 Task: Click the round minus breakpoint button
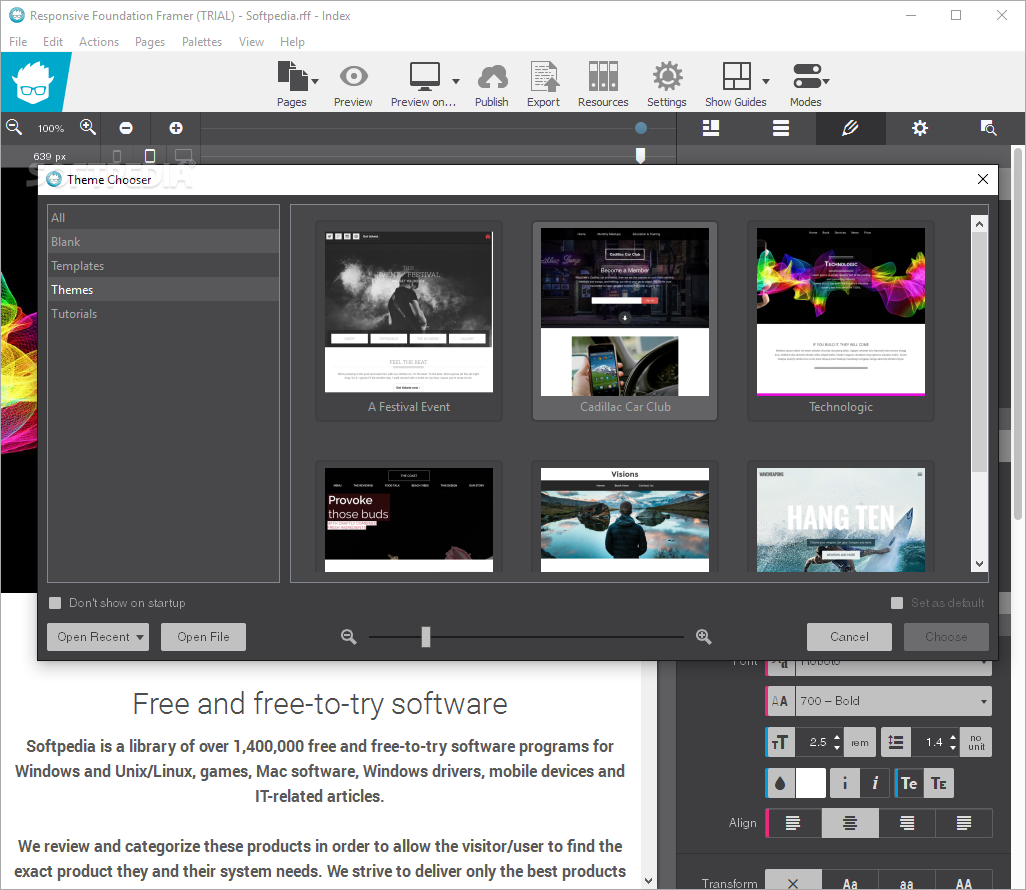pyautogui.click(x=126, y=128)
